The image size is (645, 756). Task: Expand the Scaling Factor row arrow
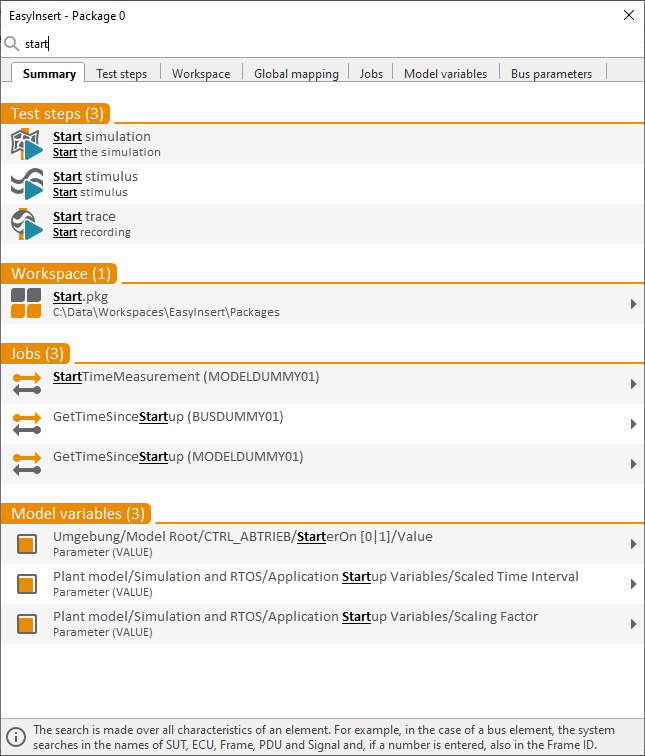coord(633,624)
